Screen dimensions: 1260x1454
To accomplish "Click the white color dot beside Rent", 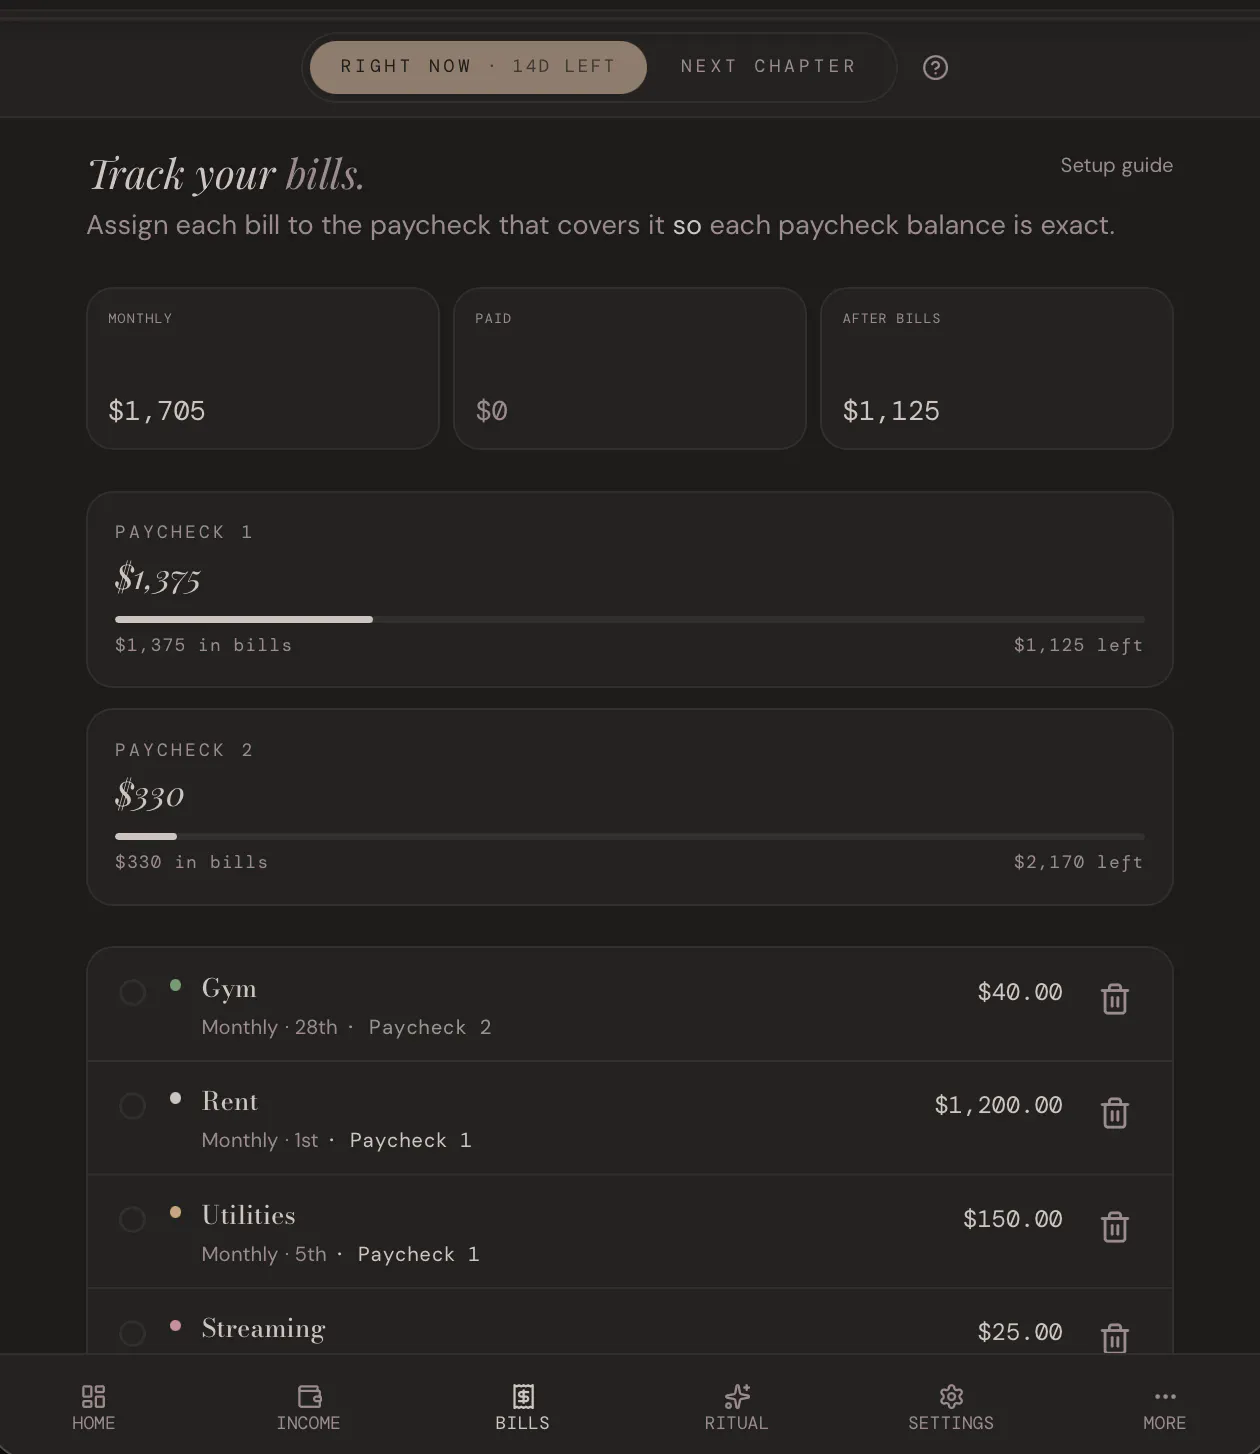I will [x=176, y=1098].
